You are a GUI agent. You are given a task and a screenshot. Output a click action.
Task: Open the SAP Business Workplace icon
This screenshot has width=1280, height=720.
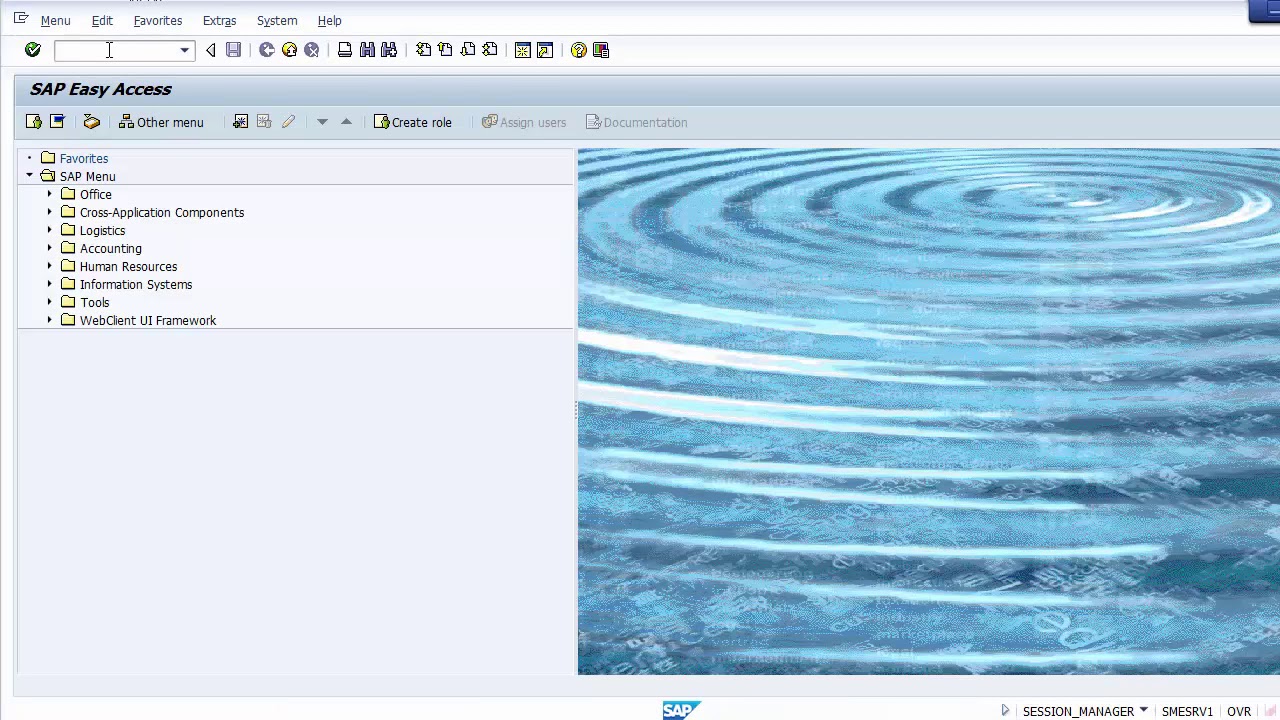pos(91,122)
